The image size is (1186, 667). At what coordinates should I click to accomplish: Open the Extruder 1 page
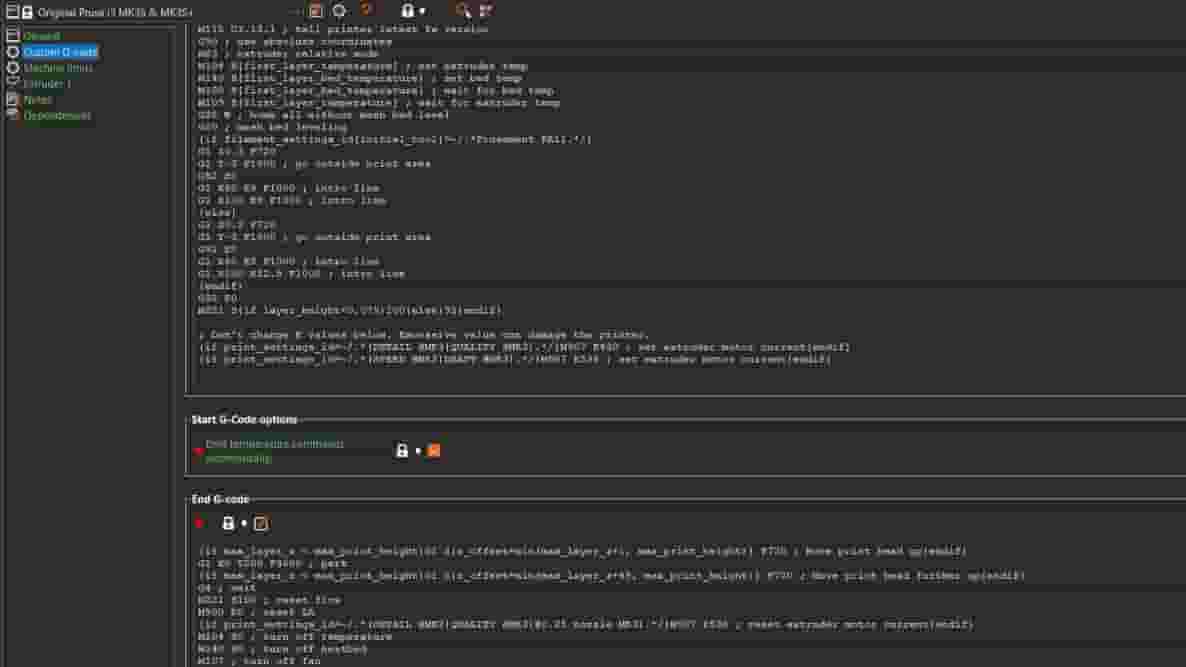pyautogui.click(x=47, y=84)
